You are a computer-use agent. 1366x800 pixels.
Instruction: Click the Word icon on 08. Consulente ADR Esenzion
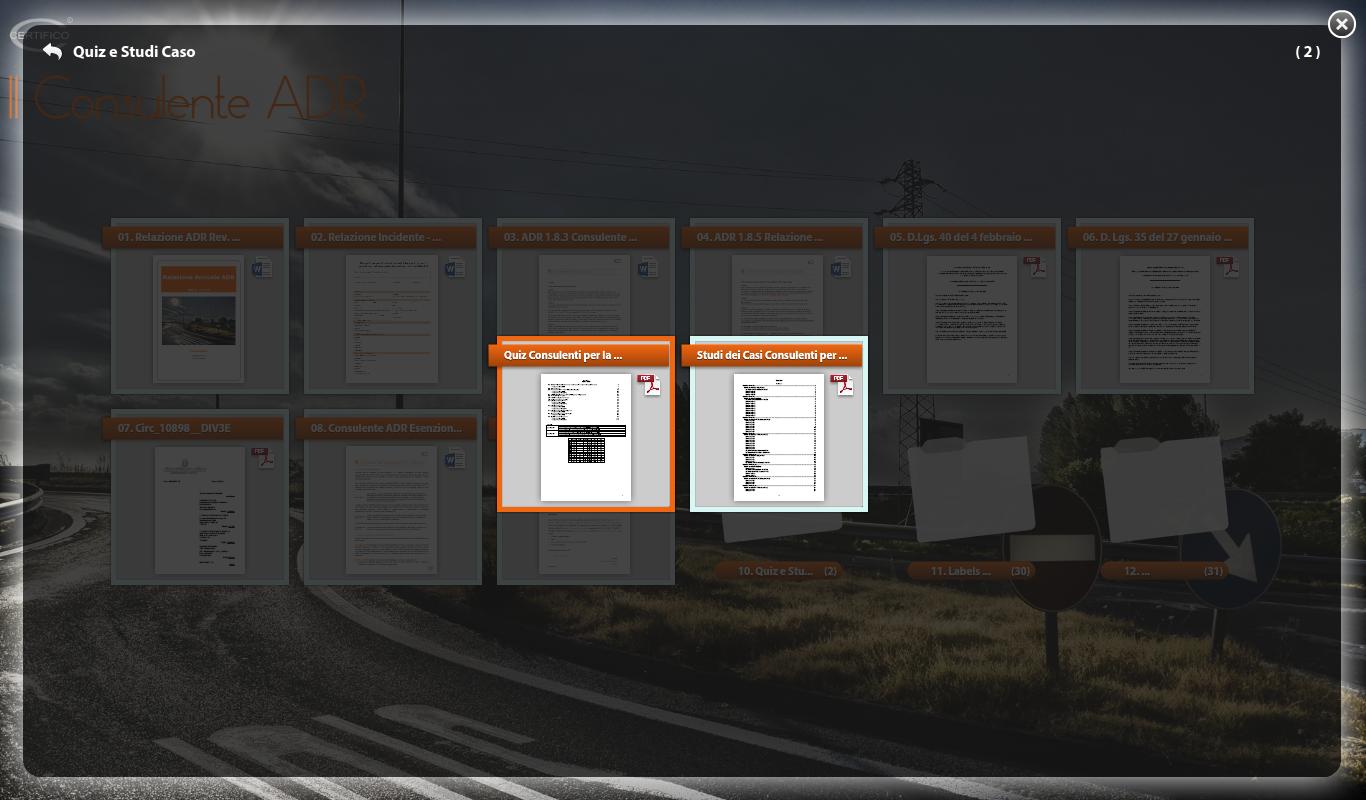[455, 458]
